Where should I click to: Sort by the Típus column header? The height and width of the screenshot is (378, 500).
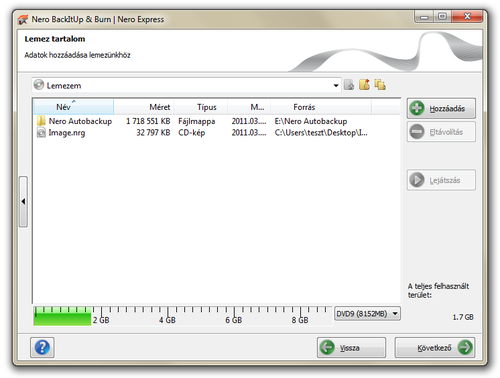click(200, 107)
